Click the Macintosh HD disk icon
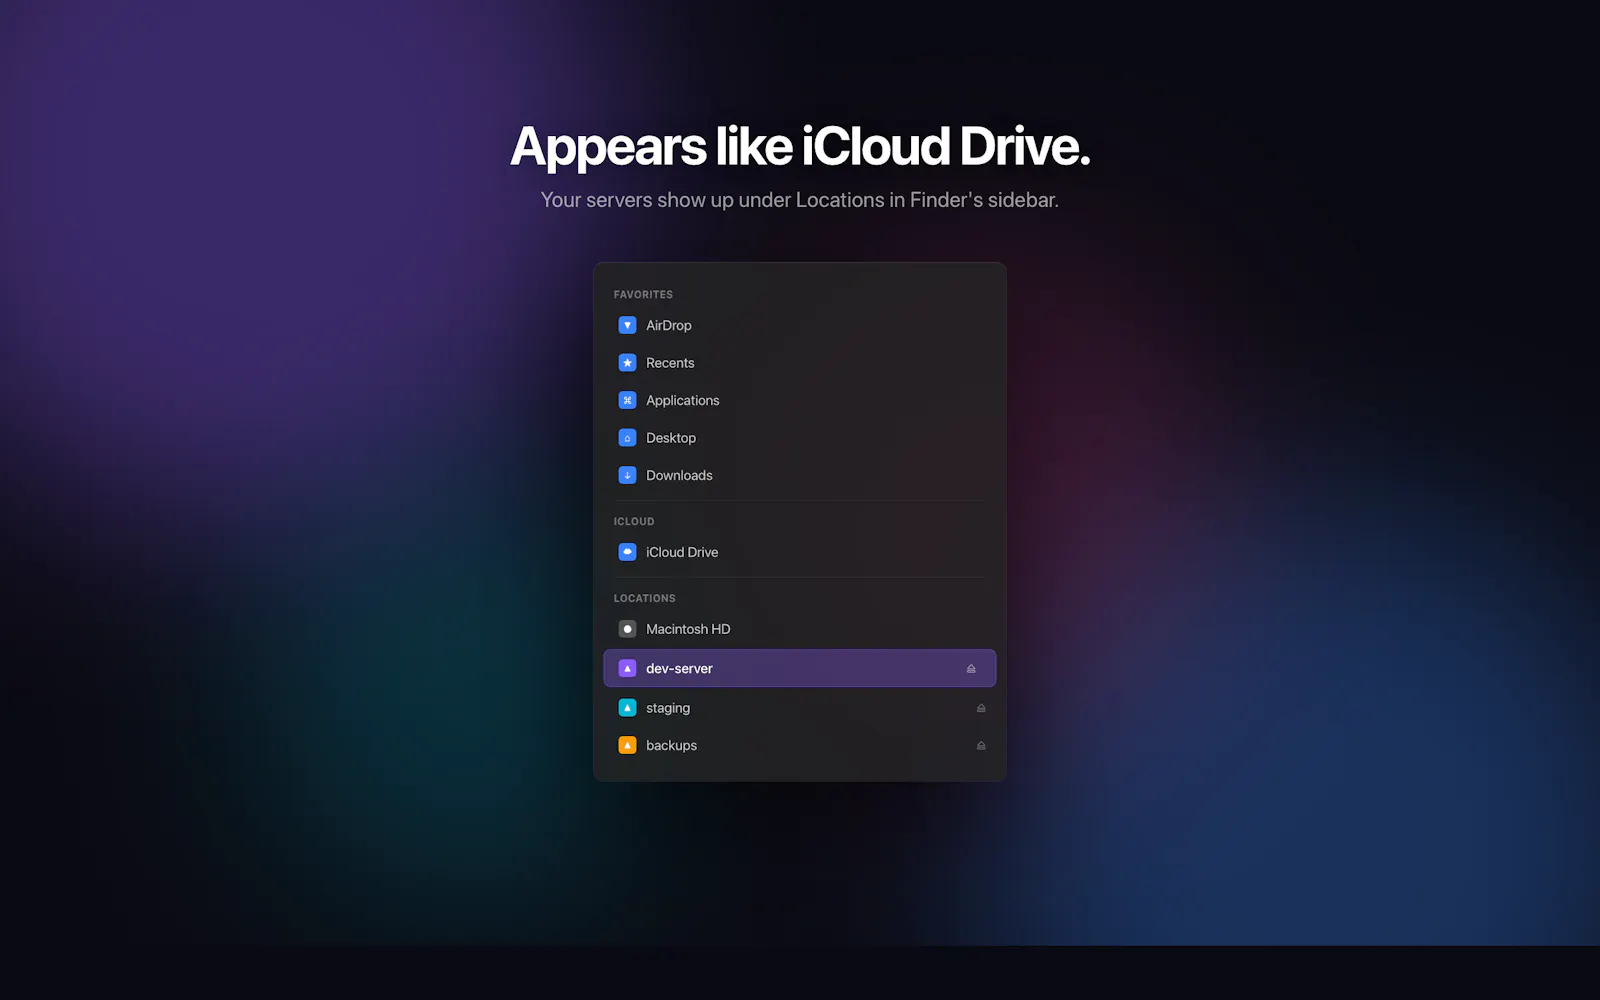The image size is (1600, 1000). [x=627, y=629]
